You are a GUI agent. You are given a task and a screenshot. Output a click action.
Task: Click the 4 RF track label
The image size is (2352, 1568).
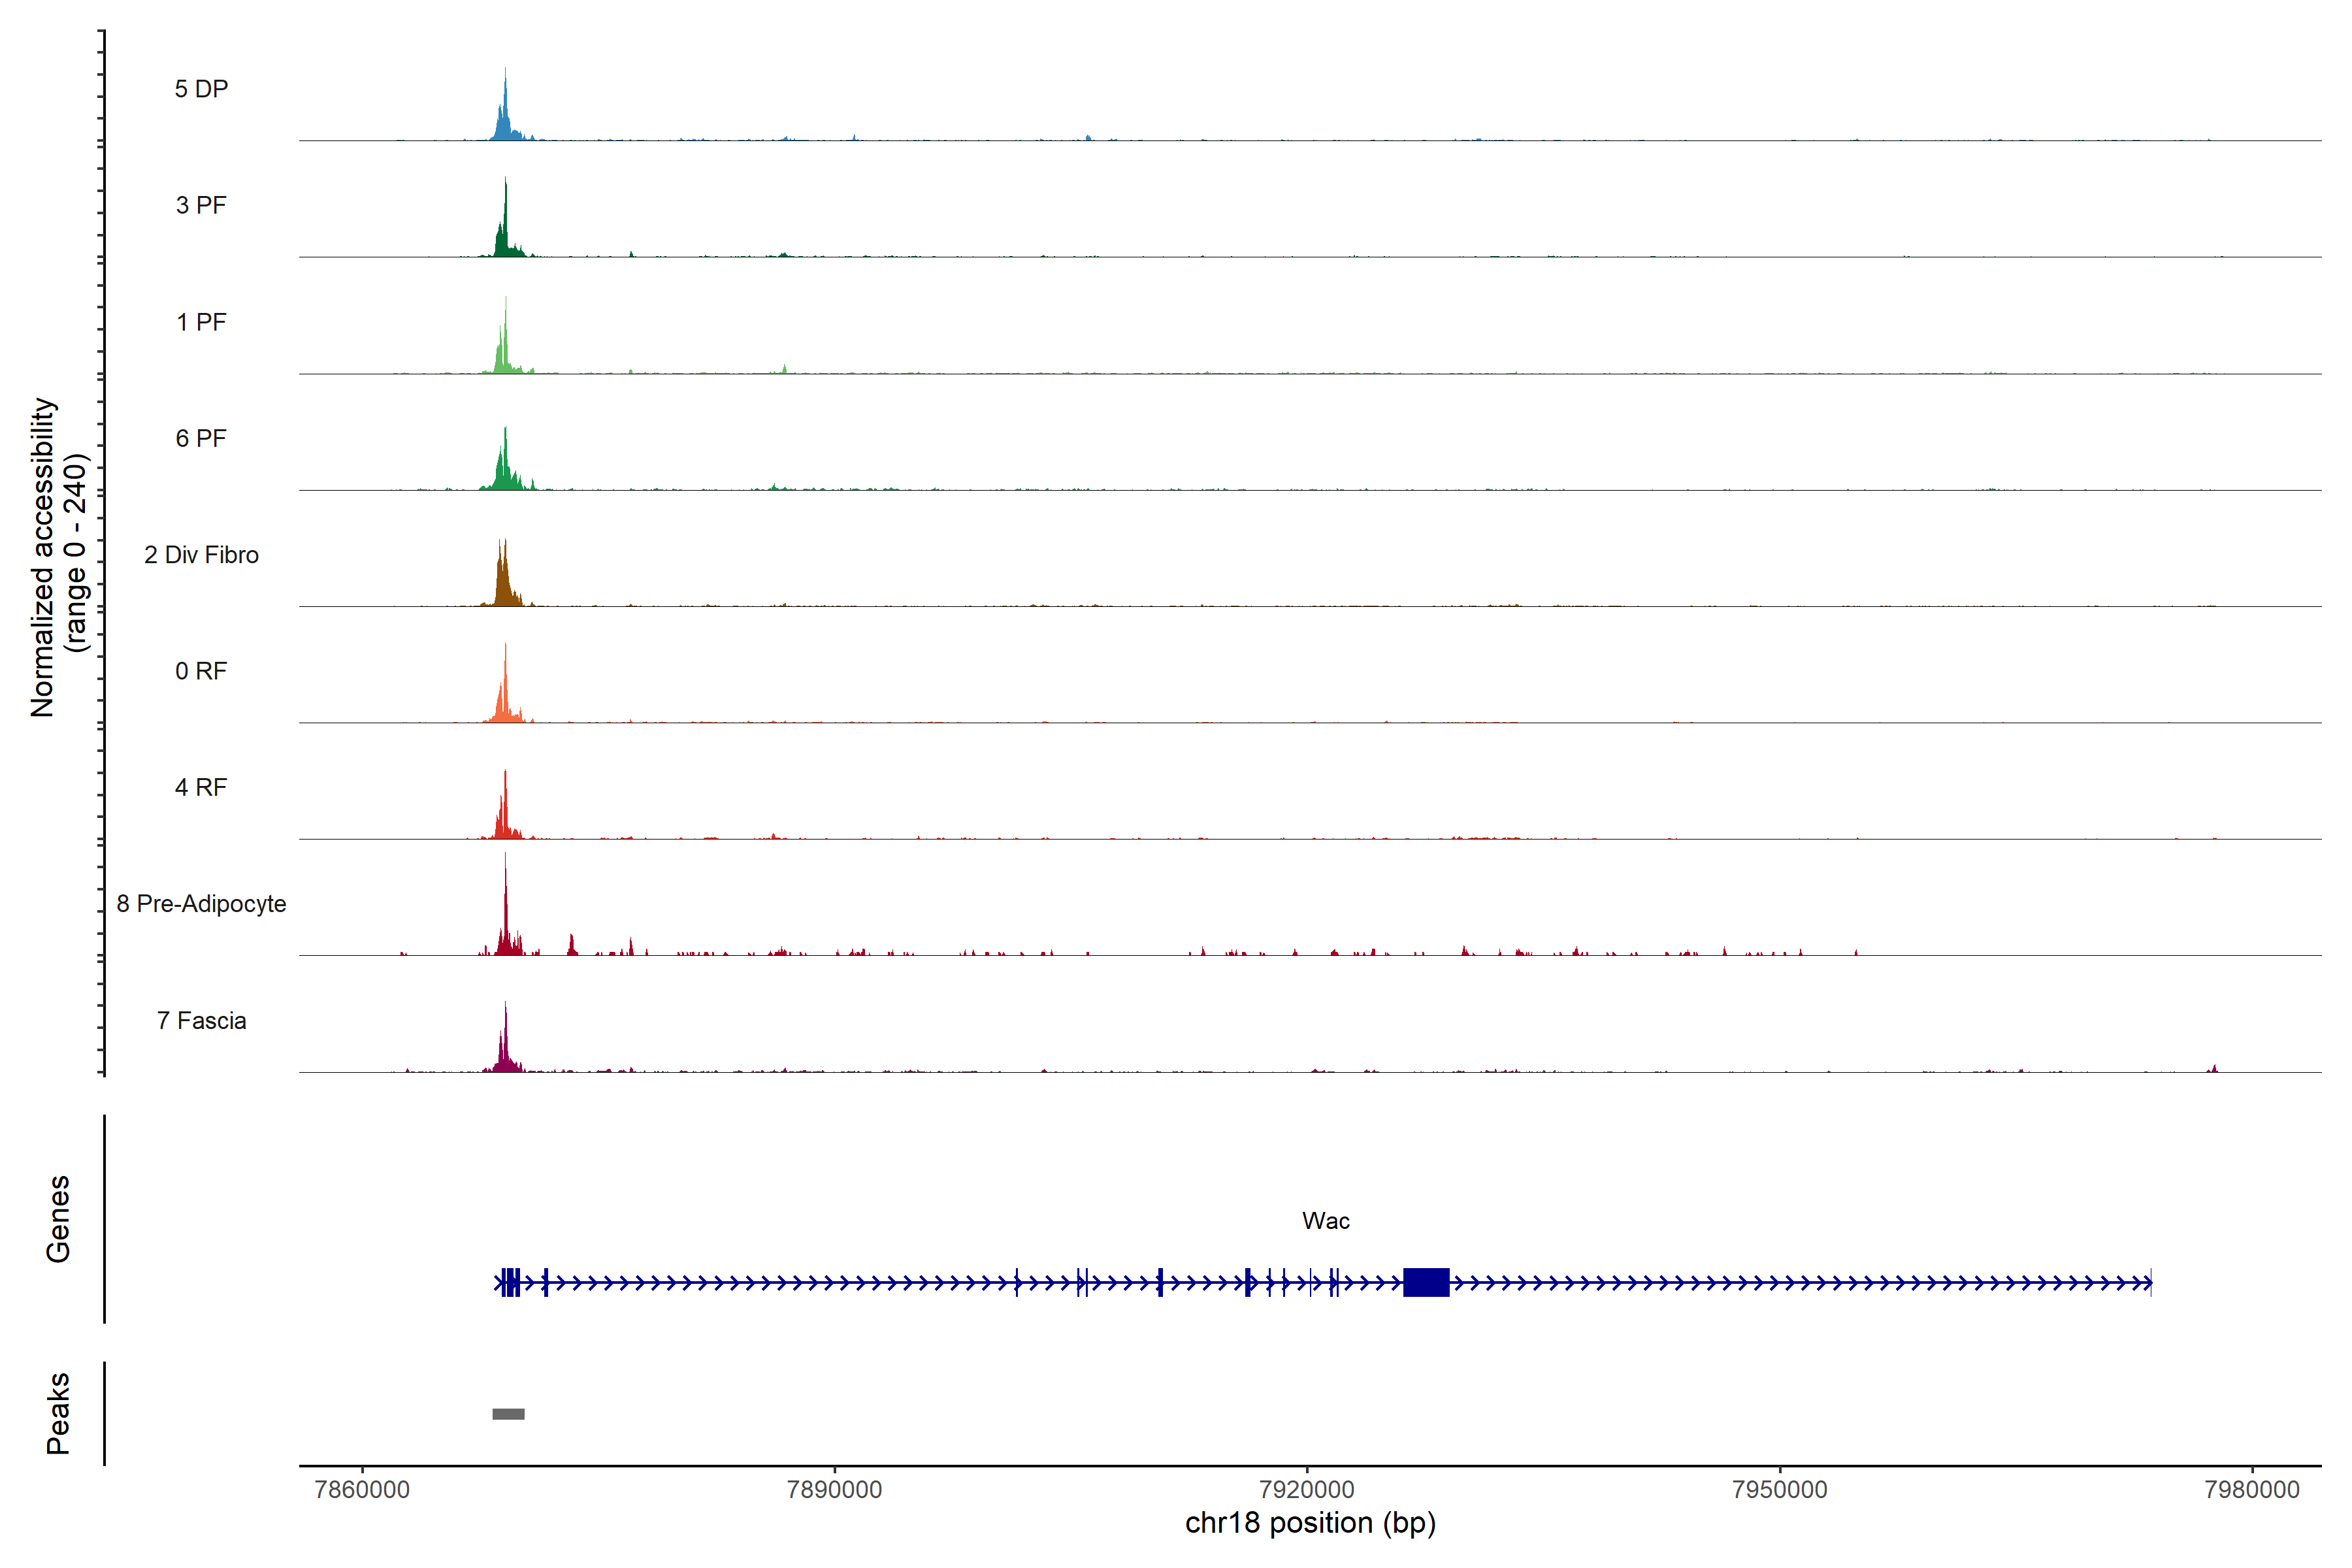pyautogui.click(x=201, y=787)
